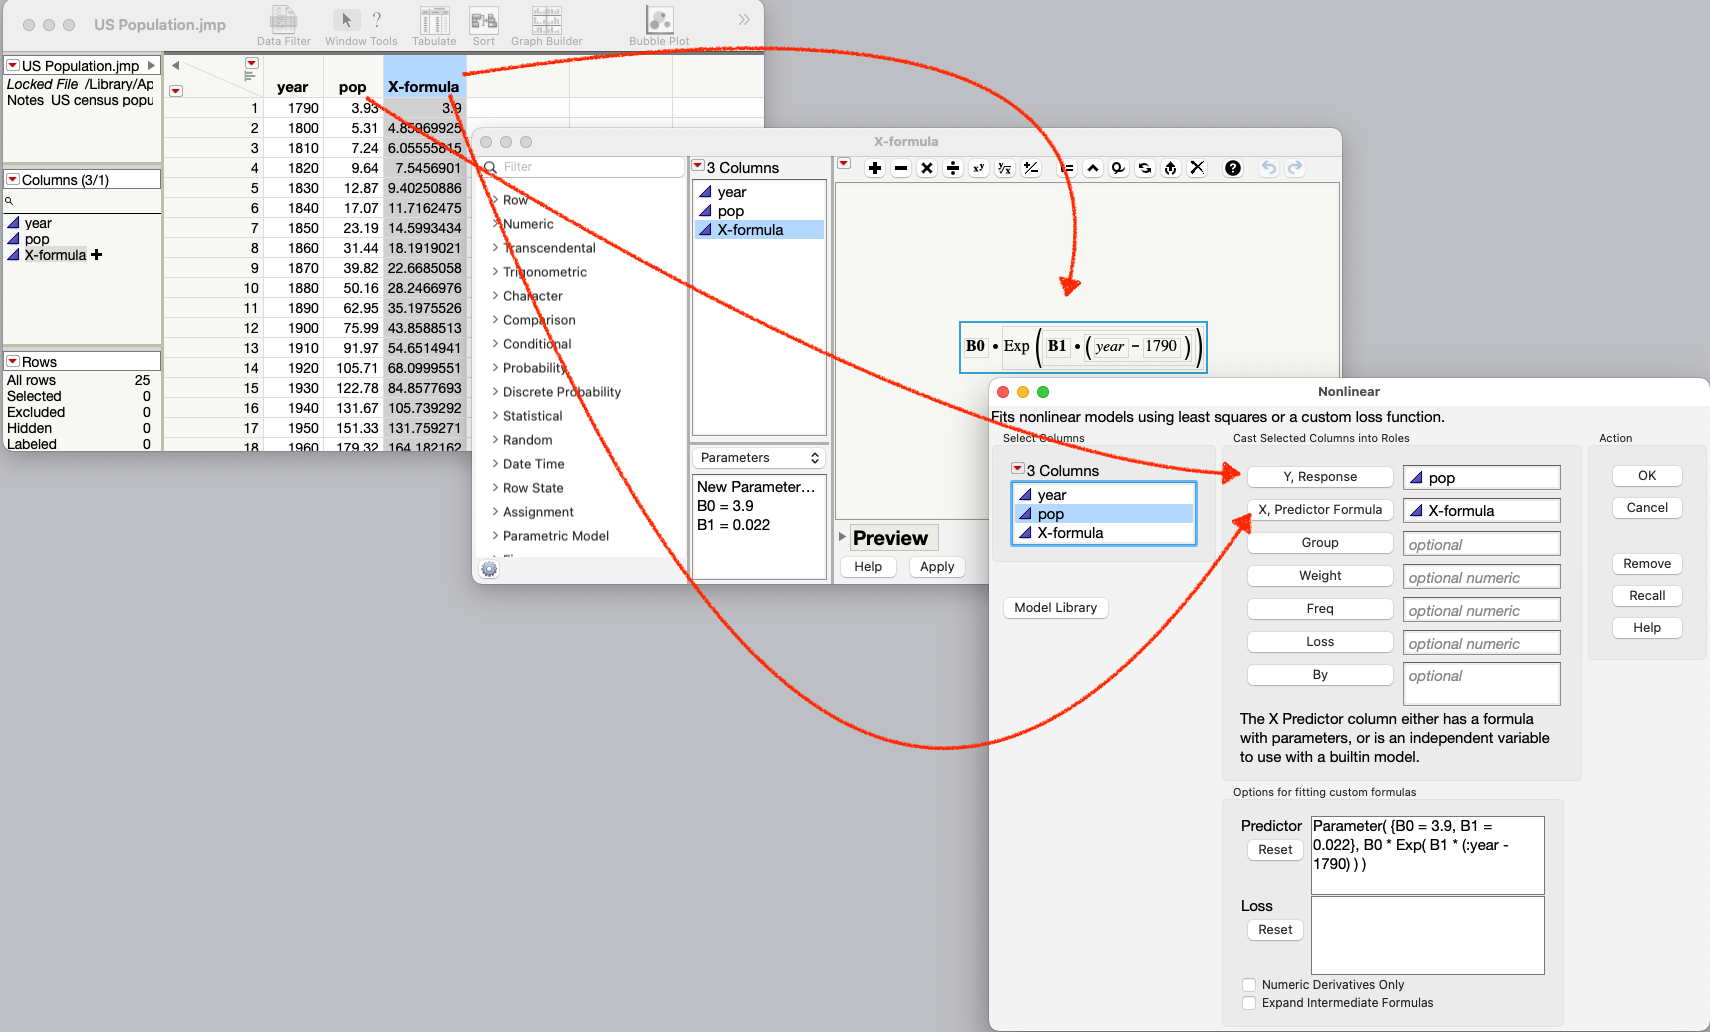Image resolution: width=1710 pixels, height=1032 pixels.
Task: Click the formula editor help question mark
Action: (1232, 168)
